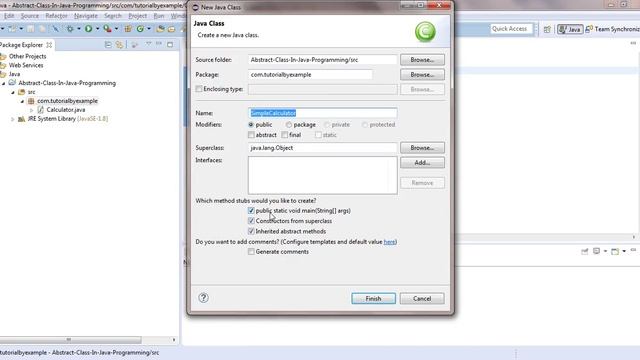Click Display Selected Console icon in bottom panel
Screen dimensions: 640x360
tap(596, 251)
